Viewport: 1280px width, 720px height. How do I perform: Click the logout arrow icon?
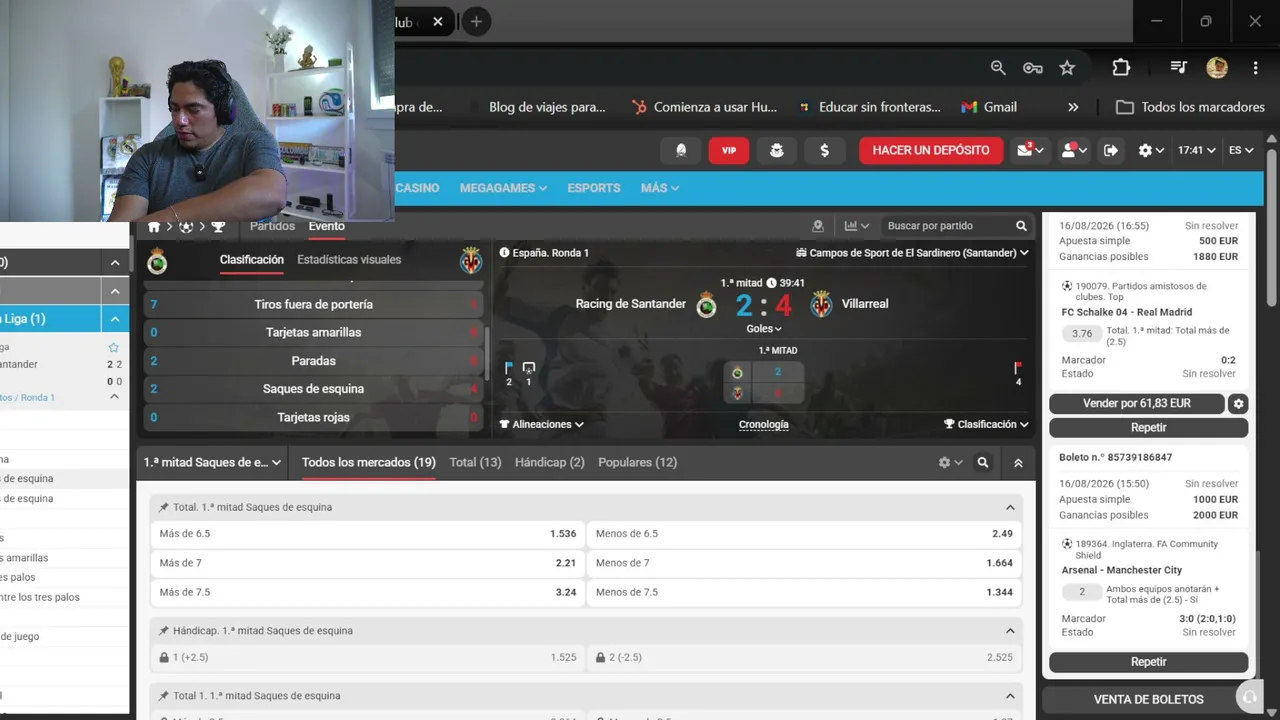click(1111, 150)
